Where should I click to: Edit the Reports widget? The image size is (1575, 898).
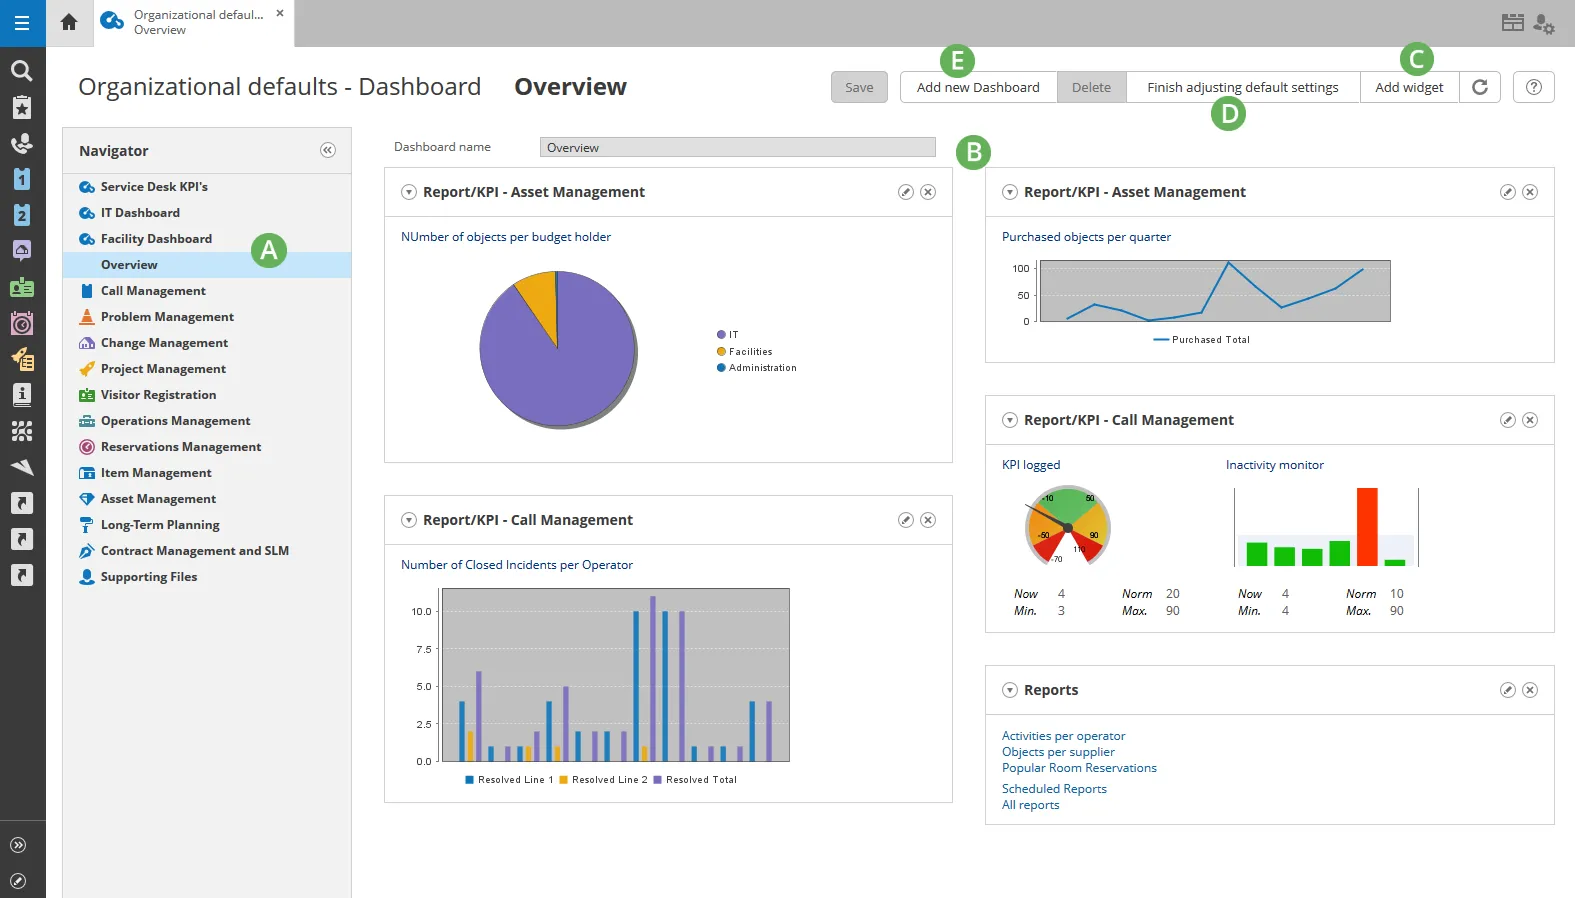pos(1508,690)
